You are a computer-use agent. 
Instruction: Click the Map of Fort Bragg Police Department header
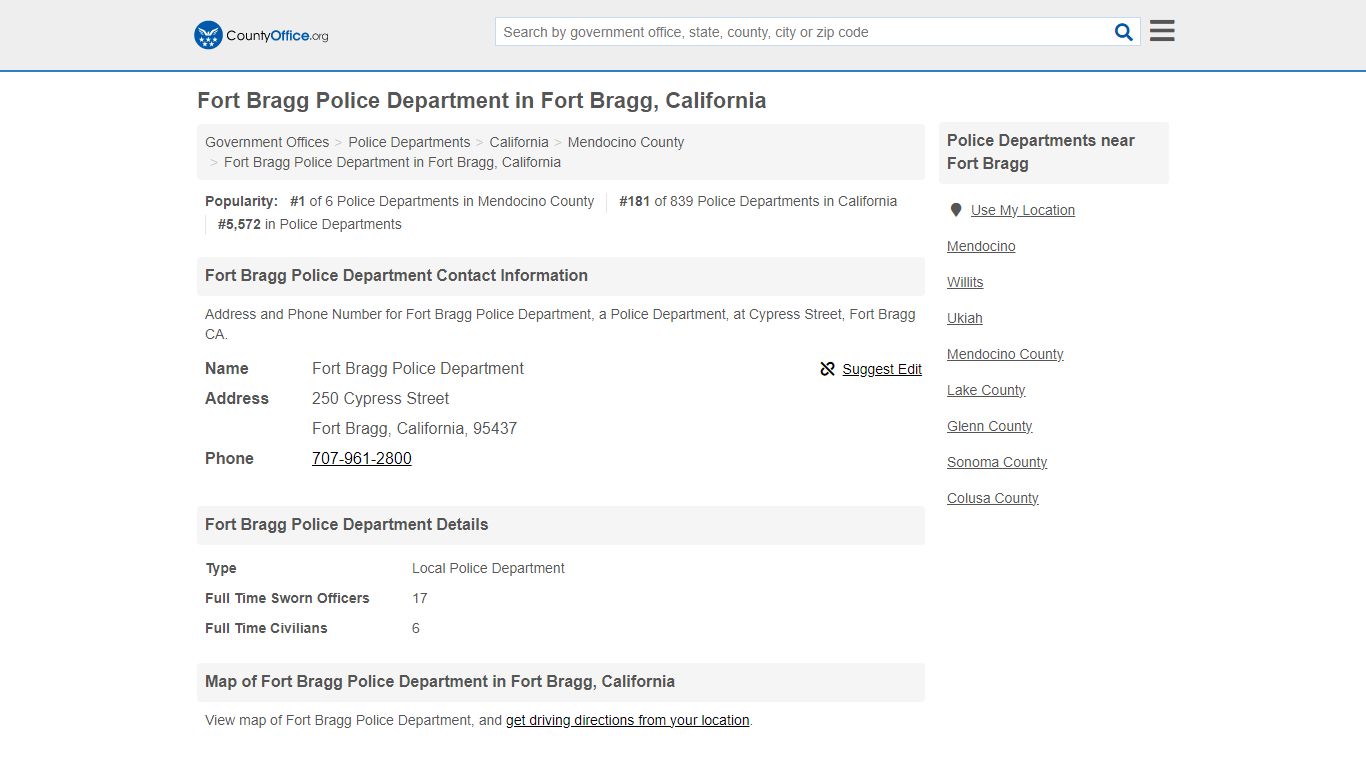(561, 682)
